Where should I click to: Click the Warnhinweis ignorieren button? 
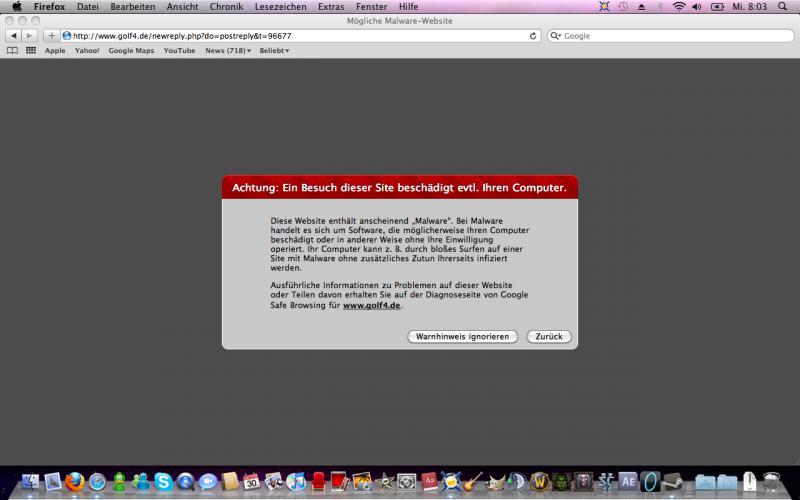click(462, 337)
